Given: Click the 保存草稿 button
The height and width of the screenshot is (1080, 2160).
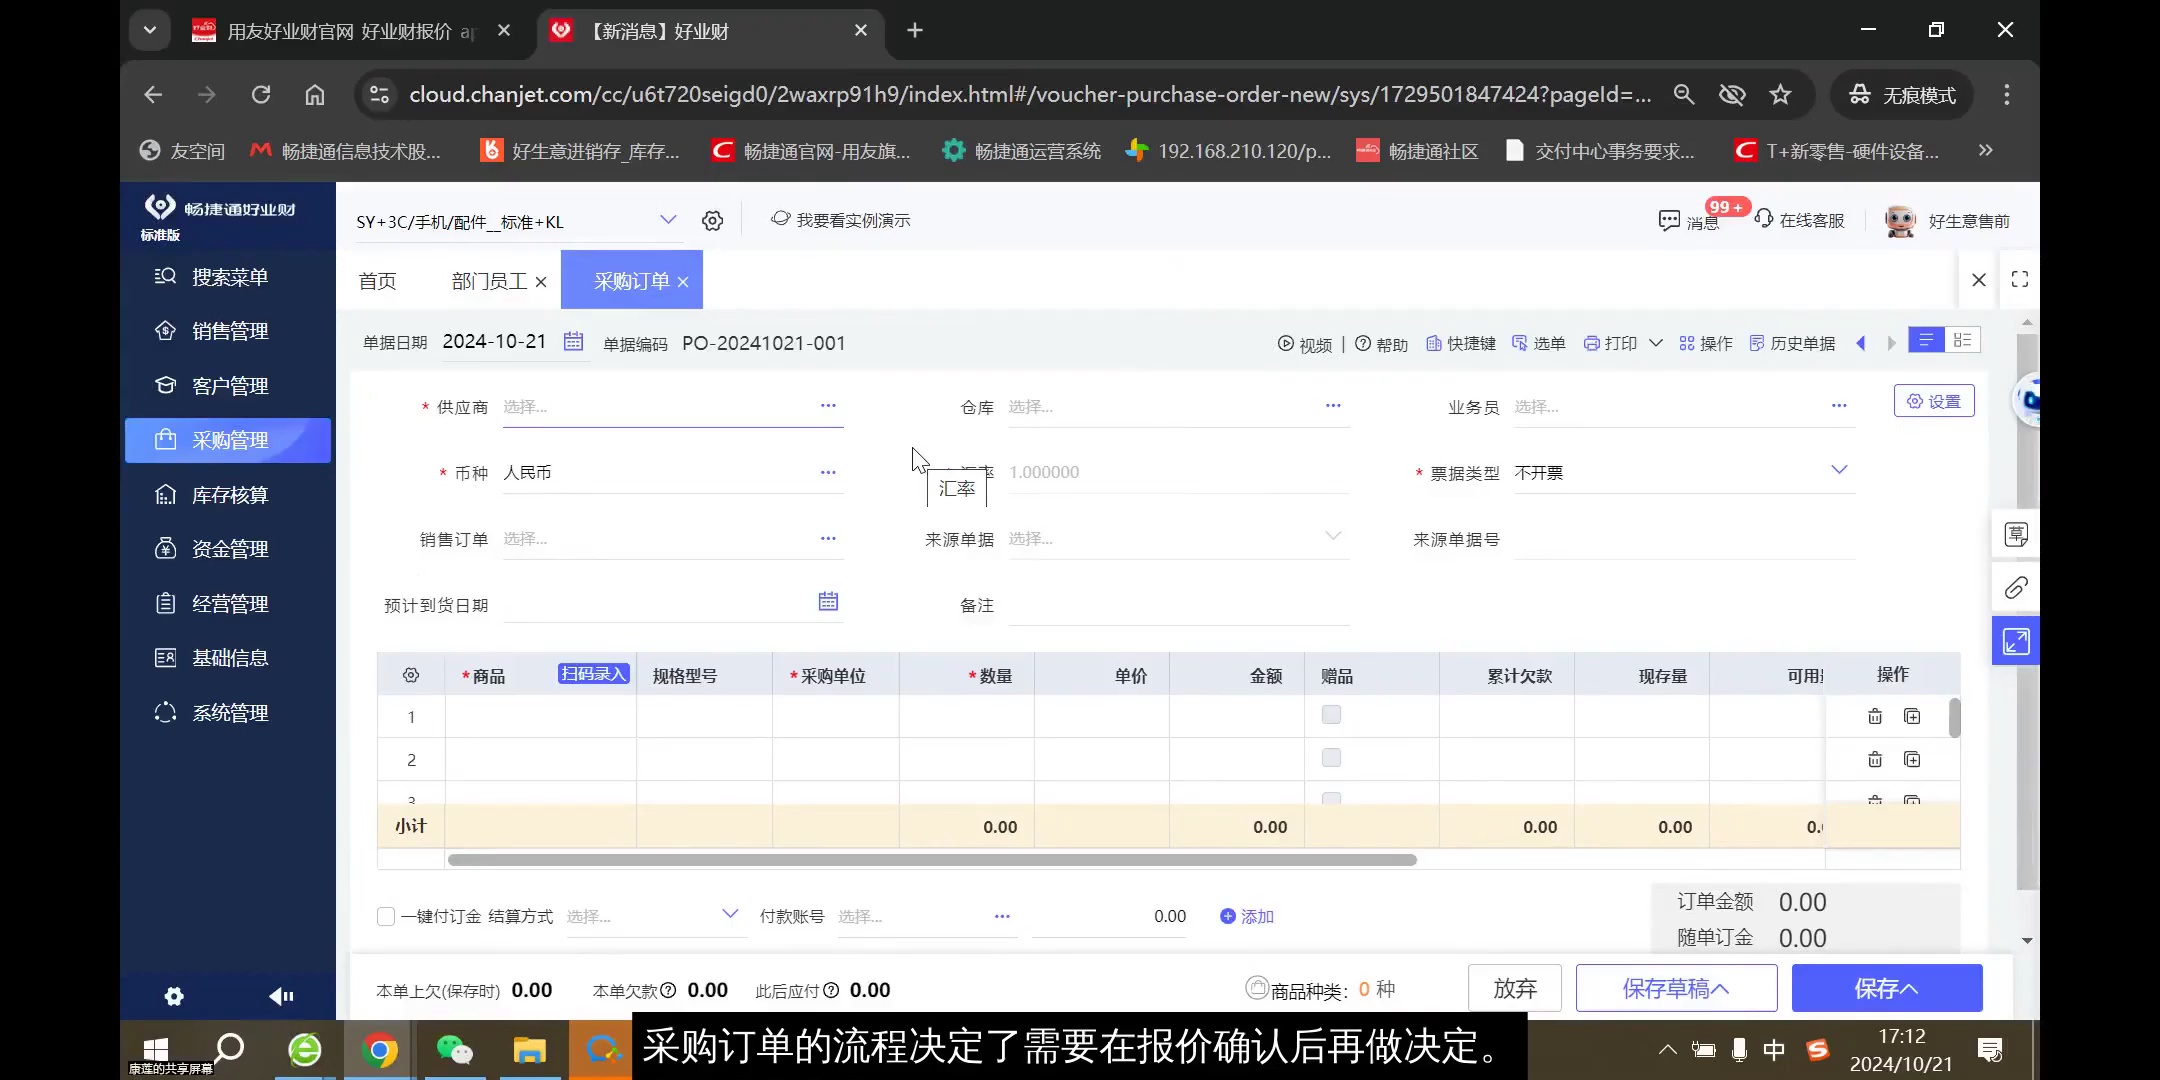Looking at the screenshot, I should [1675, 988].
